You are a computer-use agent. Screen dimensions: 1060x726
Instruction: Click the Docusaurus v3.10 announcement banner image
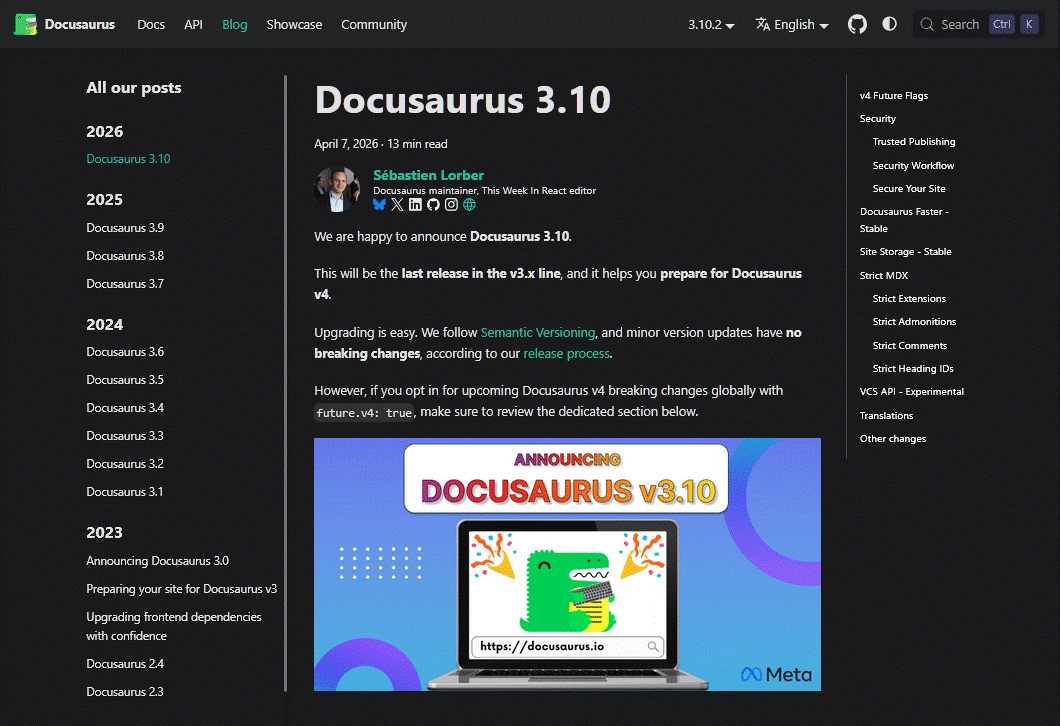pos(567,564)
